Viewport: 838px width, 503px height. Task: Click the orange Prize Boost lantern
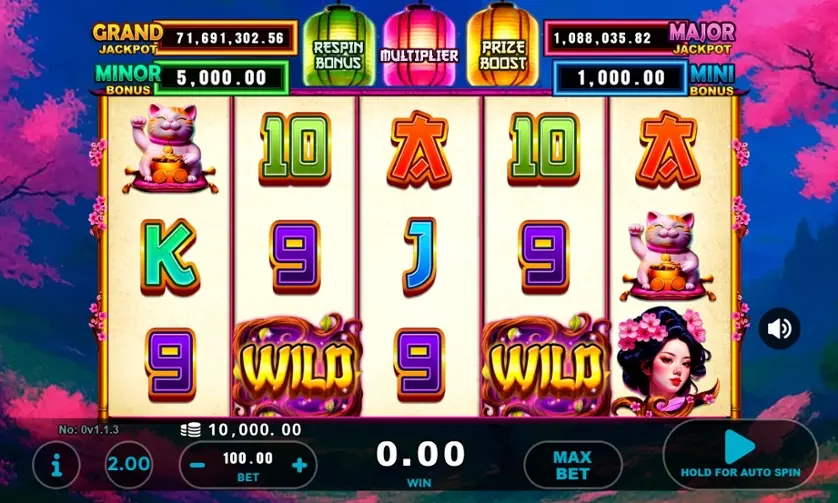pos(502,45)
